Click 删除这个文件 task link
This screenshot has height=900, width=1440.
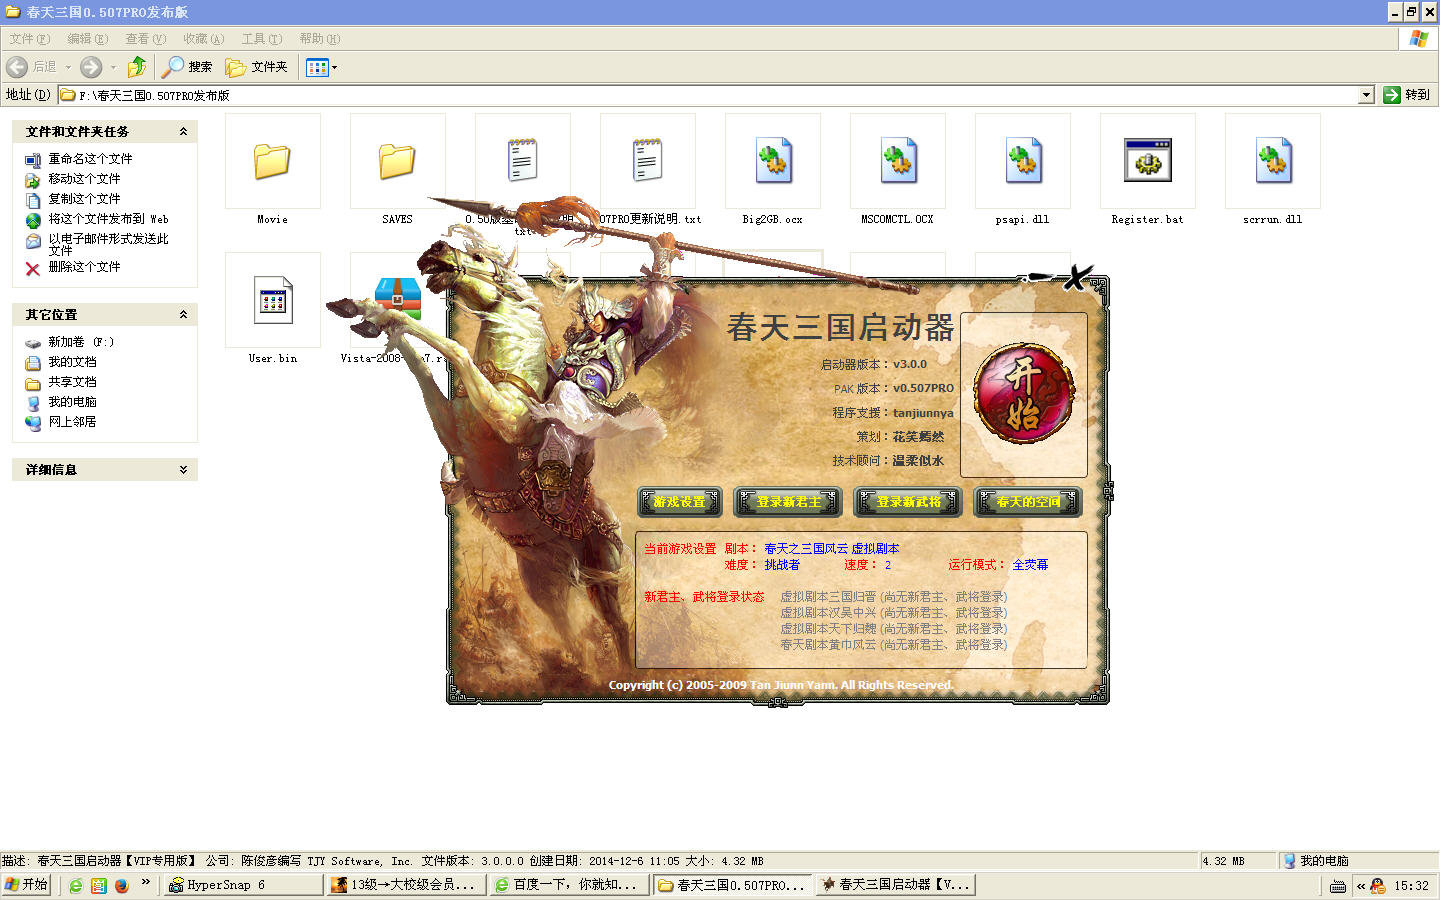(84, 267)
